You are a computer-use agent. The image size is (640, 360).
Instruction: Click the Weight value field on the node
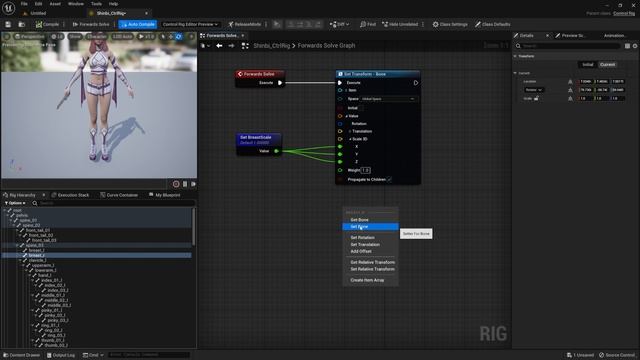(365, 170)
